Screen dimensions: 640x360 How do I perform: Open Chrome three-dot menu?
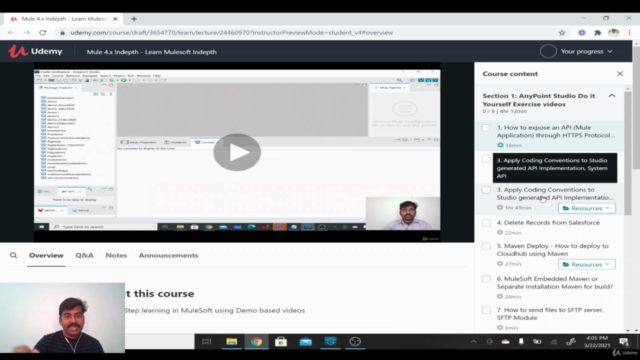tap(629, 33)
